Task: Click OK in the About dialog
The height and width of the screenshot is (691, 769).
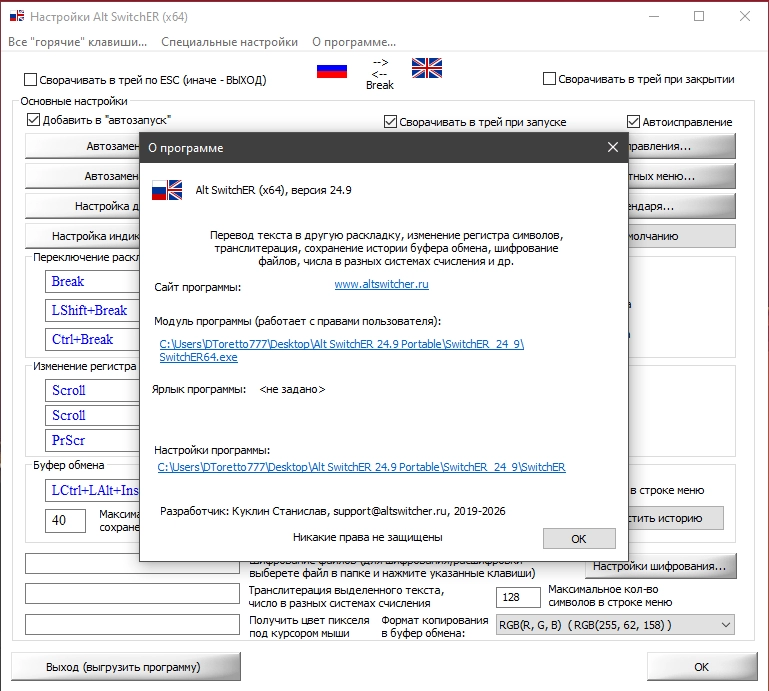Action: pyautogui.click(x=579, y=538)
